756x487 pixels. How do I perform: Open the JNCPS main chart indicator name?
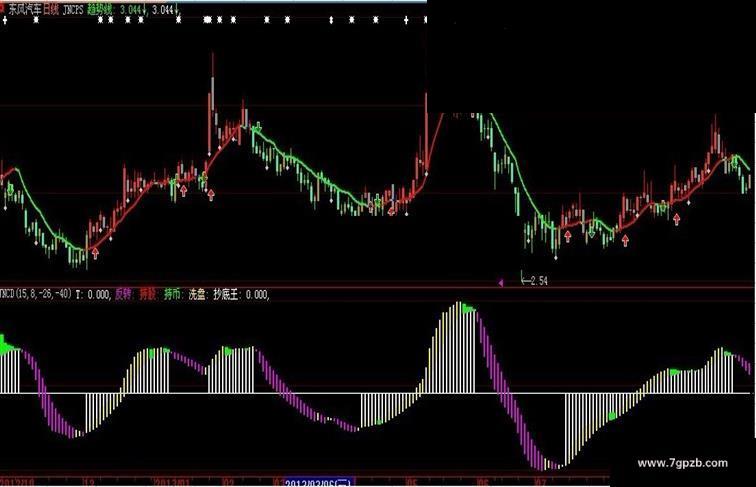(x=73, y=9)
